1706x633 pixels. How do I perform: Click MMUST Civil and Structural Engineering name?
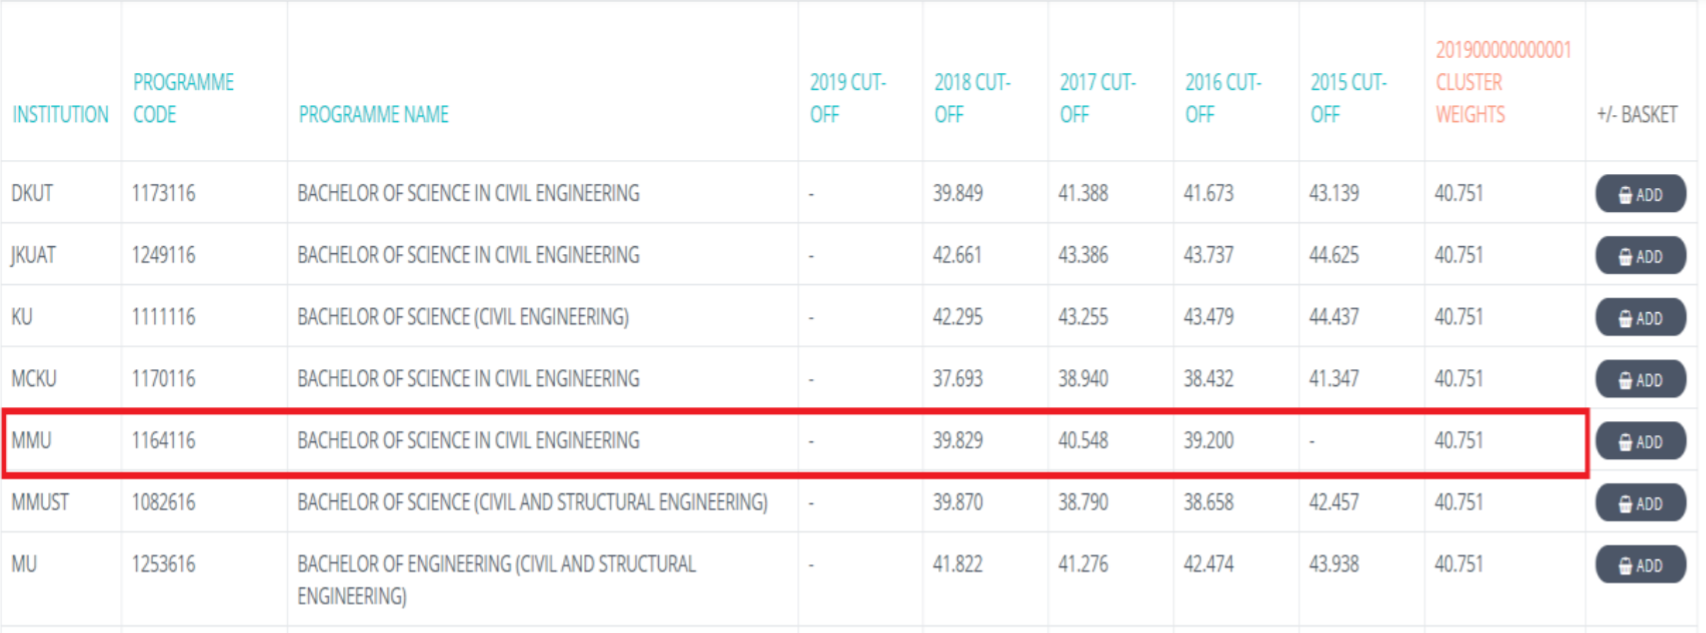[x=532, y=502]
